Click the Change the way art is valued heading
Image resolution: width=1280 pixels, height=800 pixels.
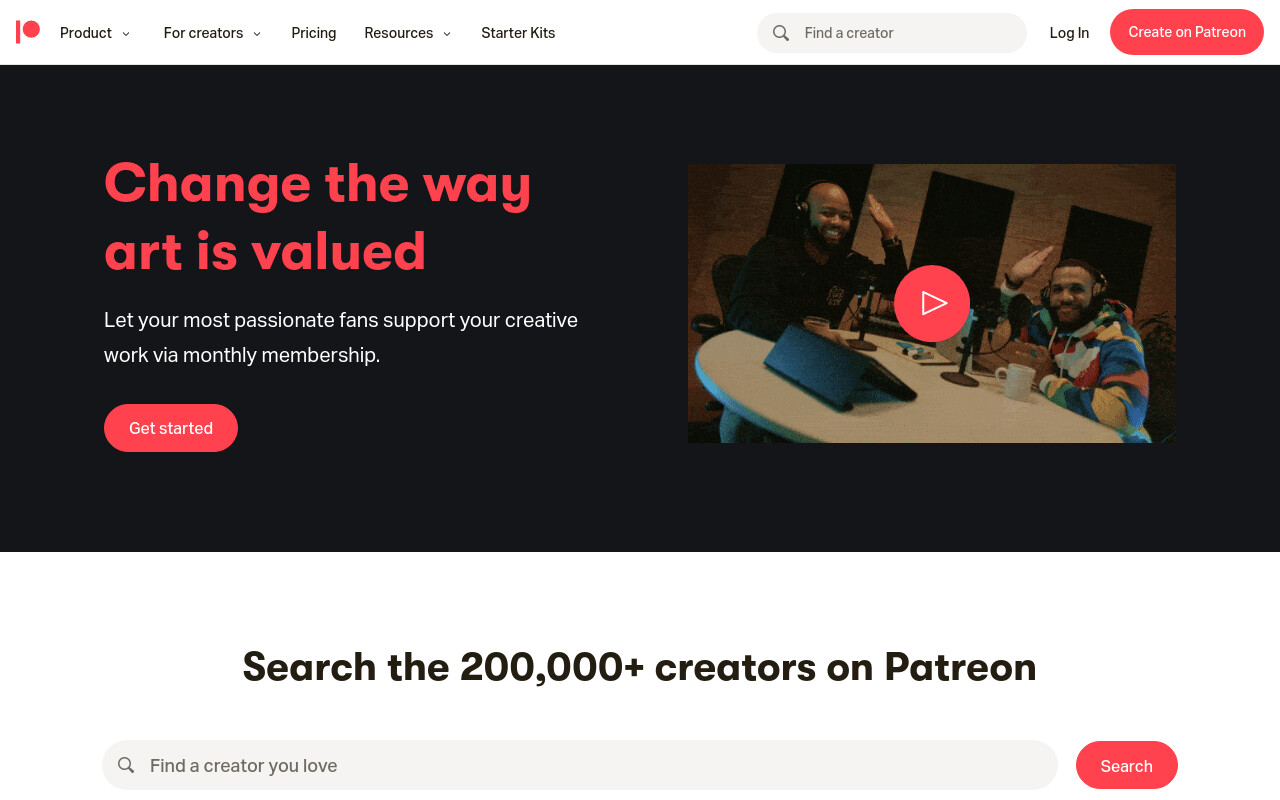click(x=318, y=217)
